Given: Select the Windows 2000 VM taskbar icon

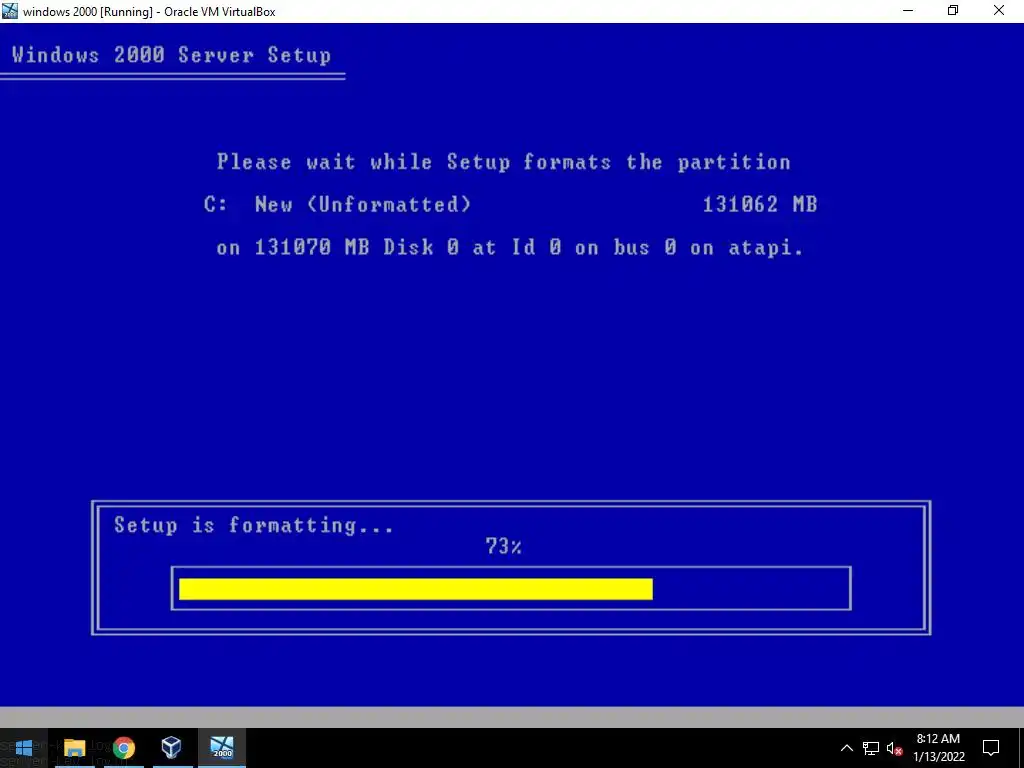Looking at the screenshot, I should [222, 748].
